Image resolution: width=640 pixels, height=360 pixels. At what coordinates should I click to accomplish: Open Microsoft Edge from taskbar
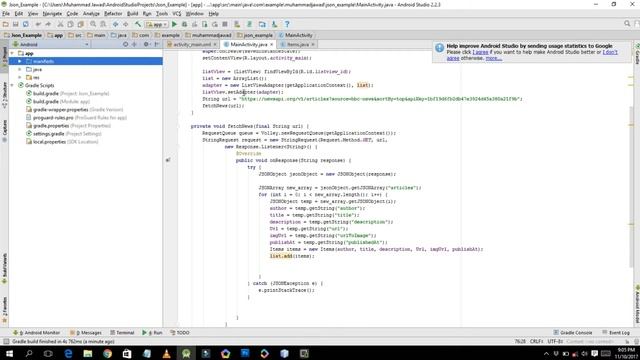click(x=68, y=353)
